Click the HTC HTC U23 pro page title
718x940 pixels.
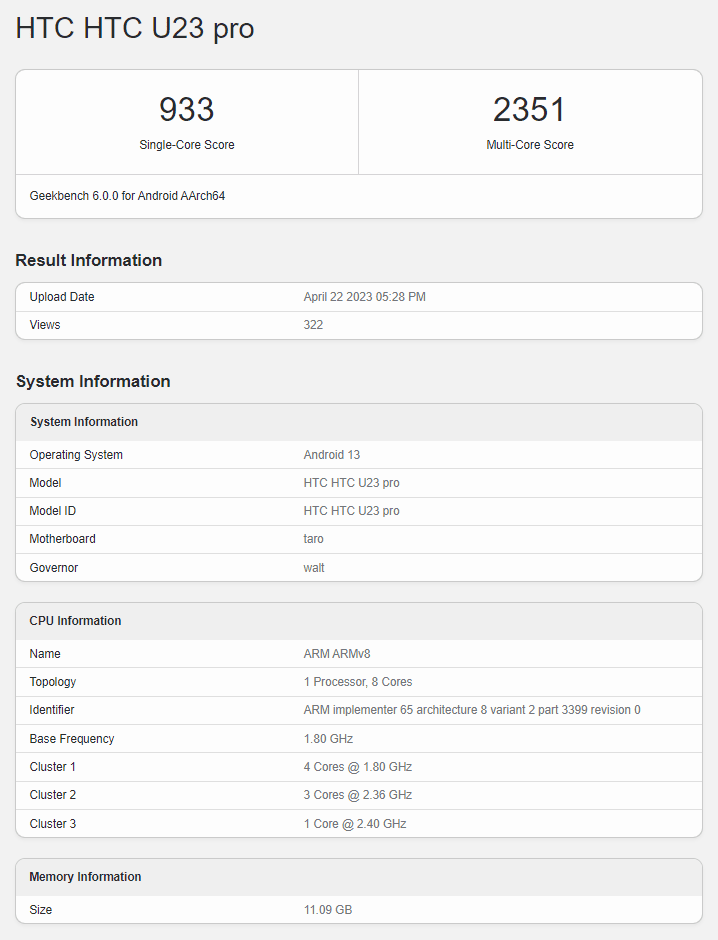coord(135,29)
